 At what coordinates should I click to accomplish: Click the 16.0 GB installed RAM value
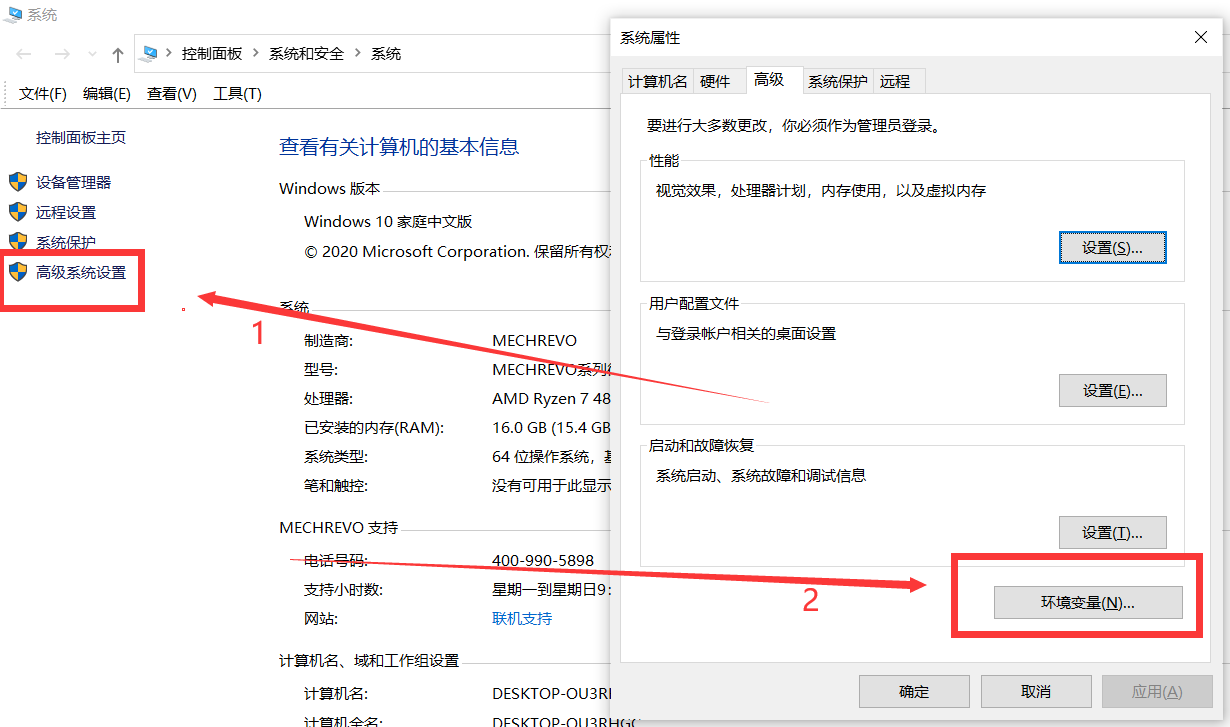coord(551,427)
